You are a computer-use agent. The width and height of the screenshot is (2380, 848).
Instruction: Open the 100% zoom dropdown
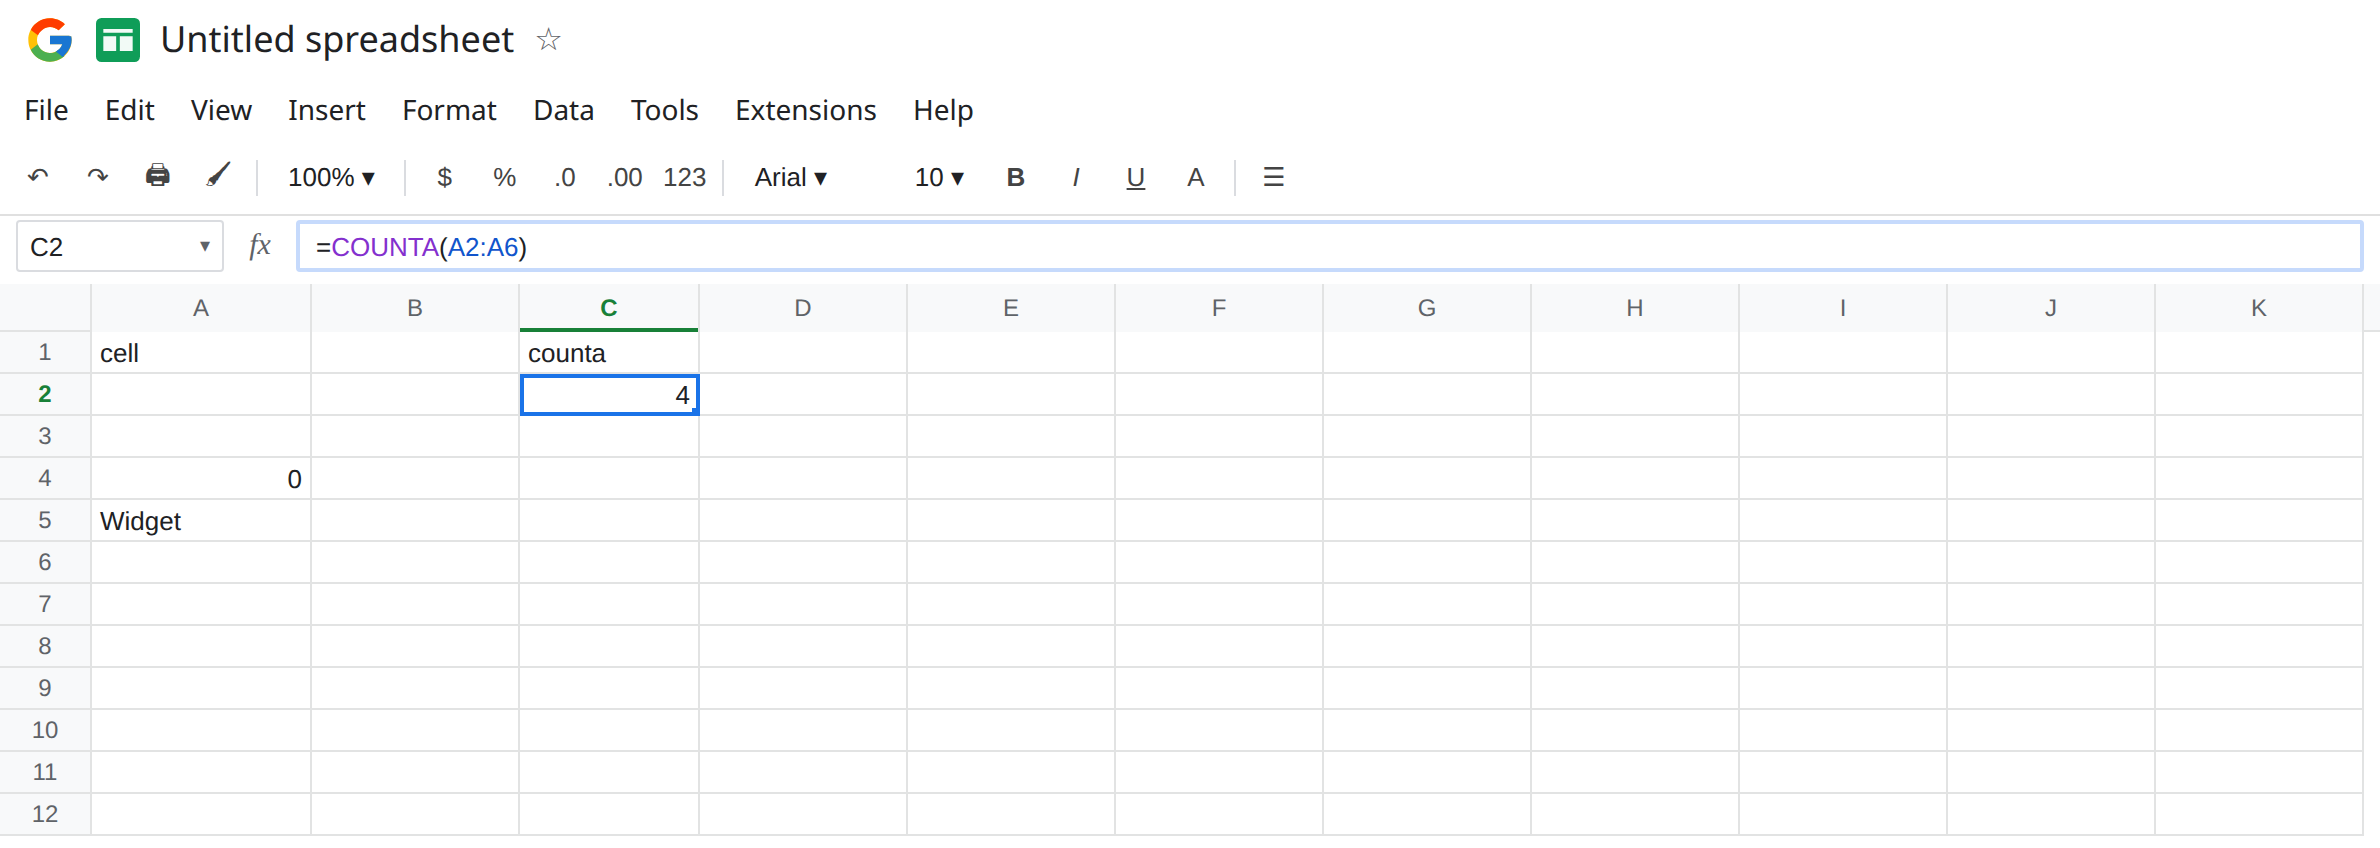click(331, 177)
